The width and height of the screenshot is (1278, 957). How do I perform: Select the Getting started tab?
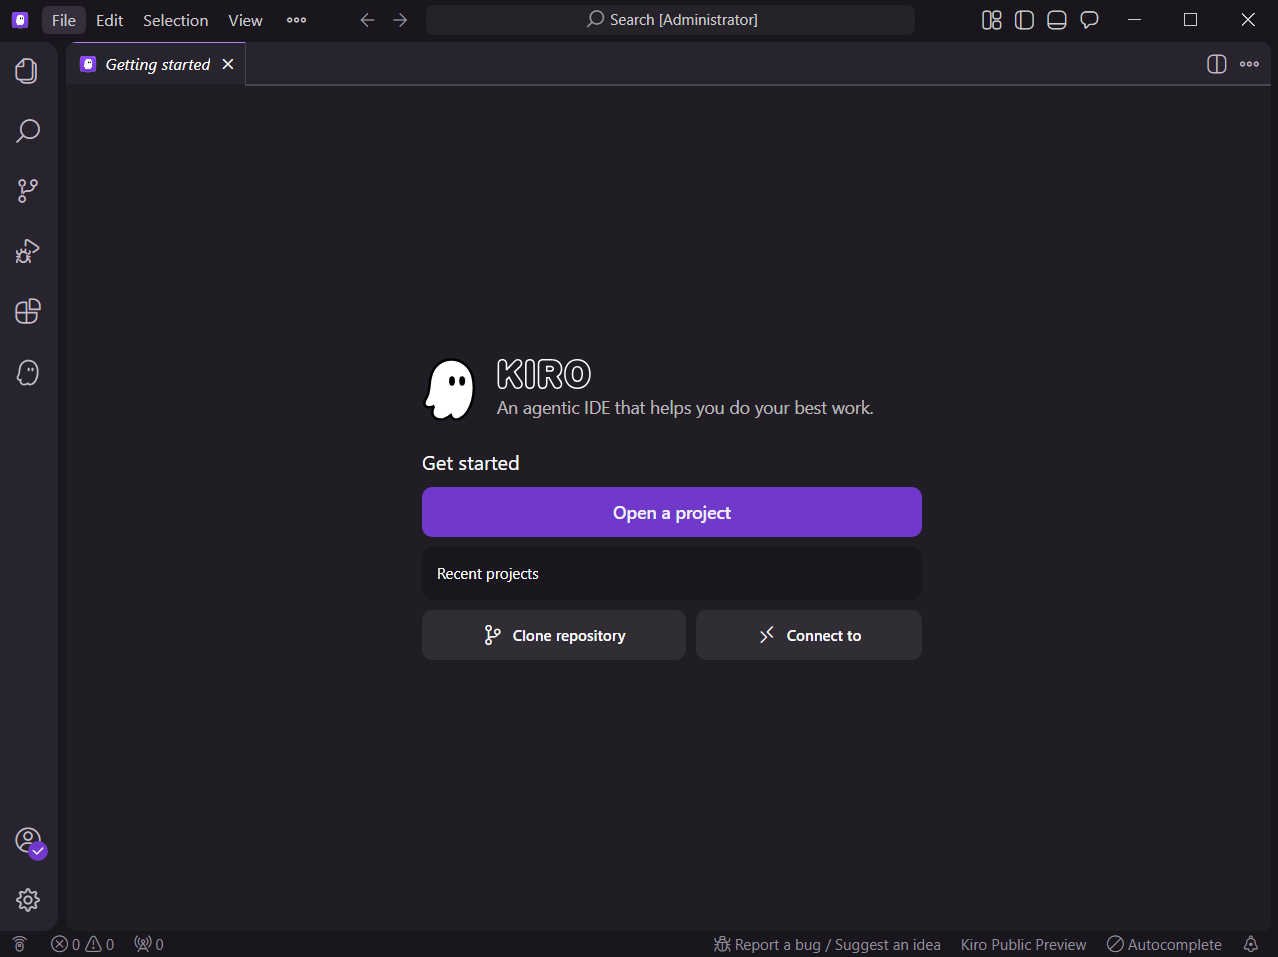pyautogui.click(x=156, y=64)
